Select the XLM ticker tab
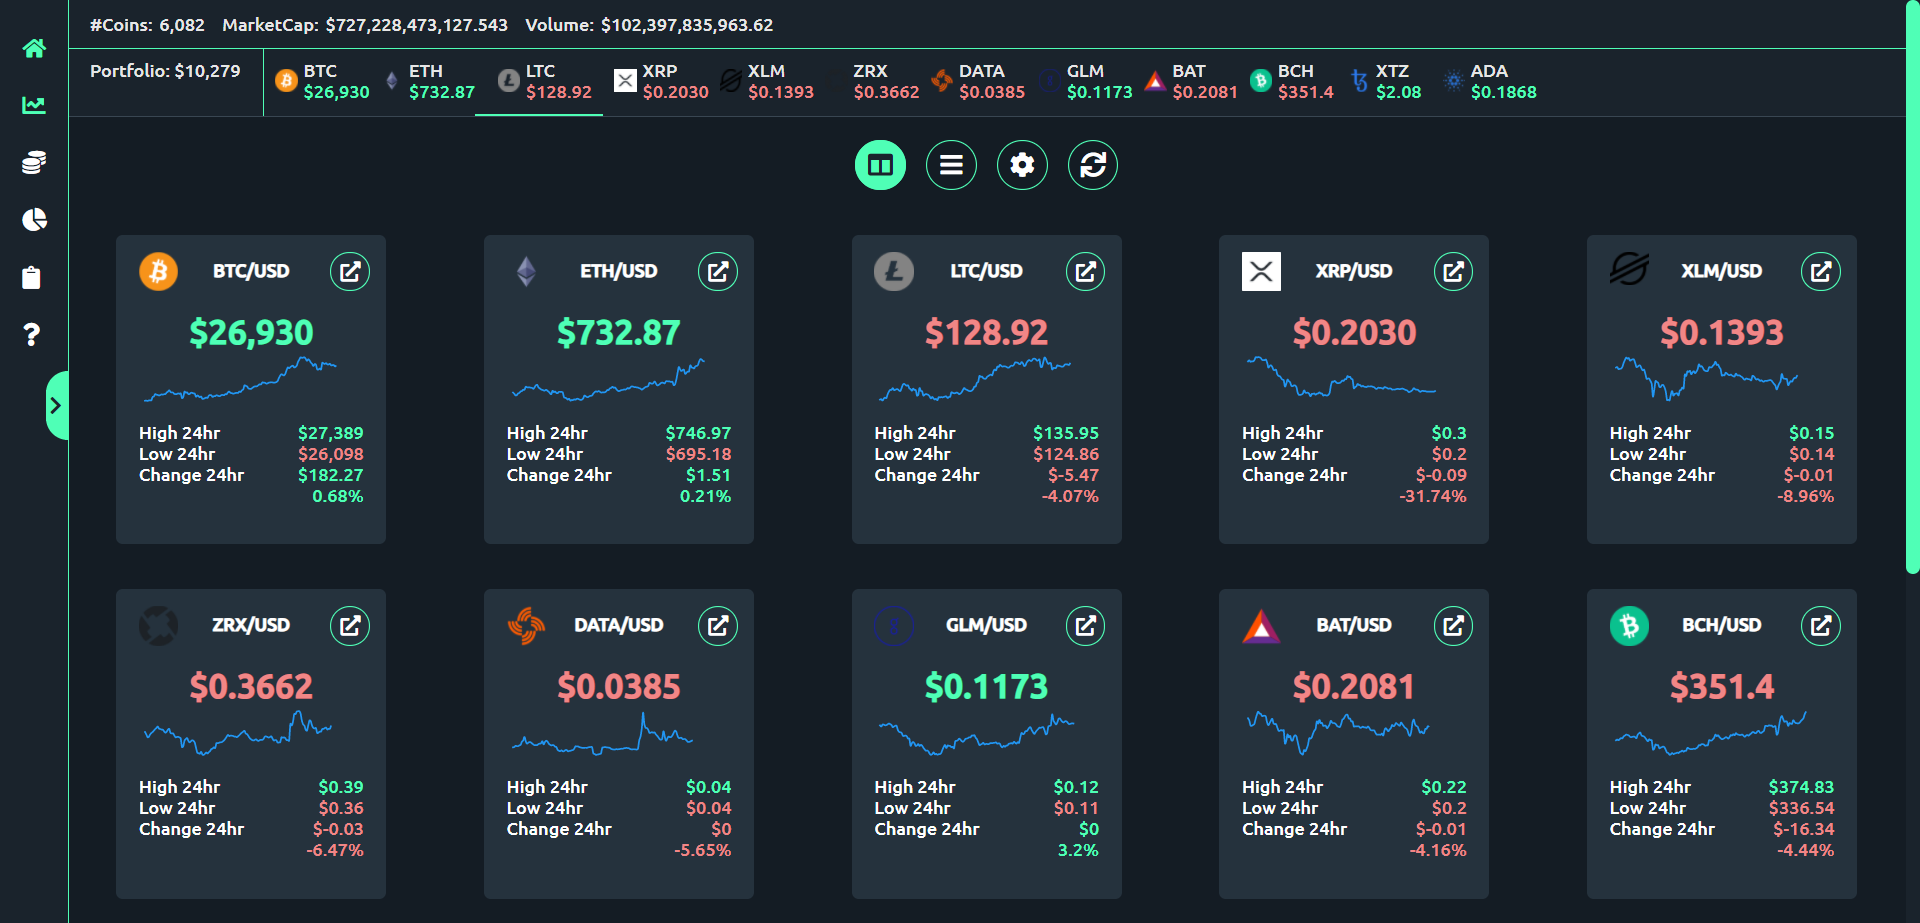Image resolution: width=1920 pixels, height=923 pixels. click(x=766, y=82)
